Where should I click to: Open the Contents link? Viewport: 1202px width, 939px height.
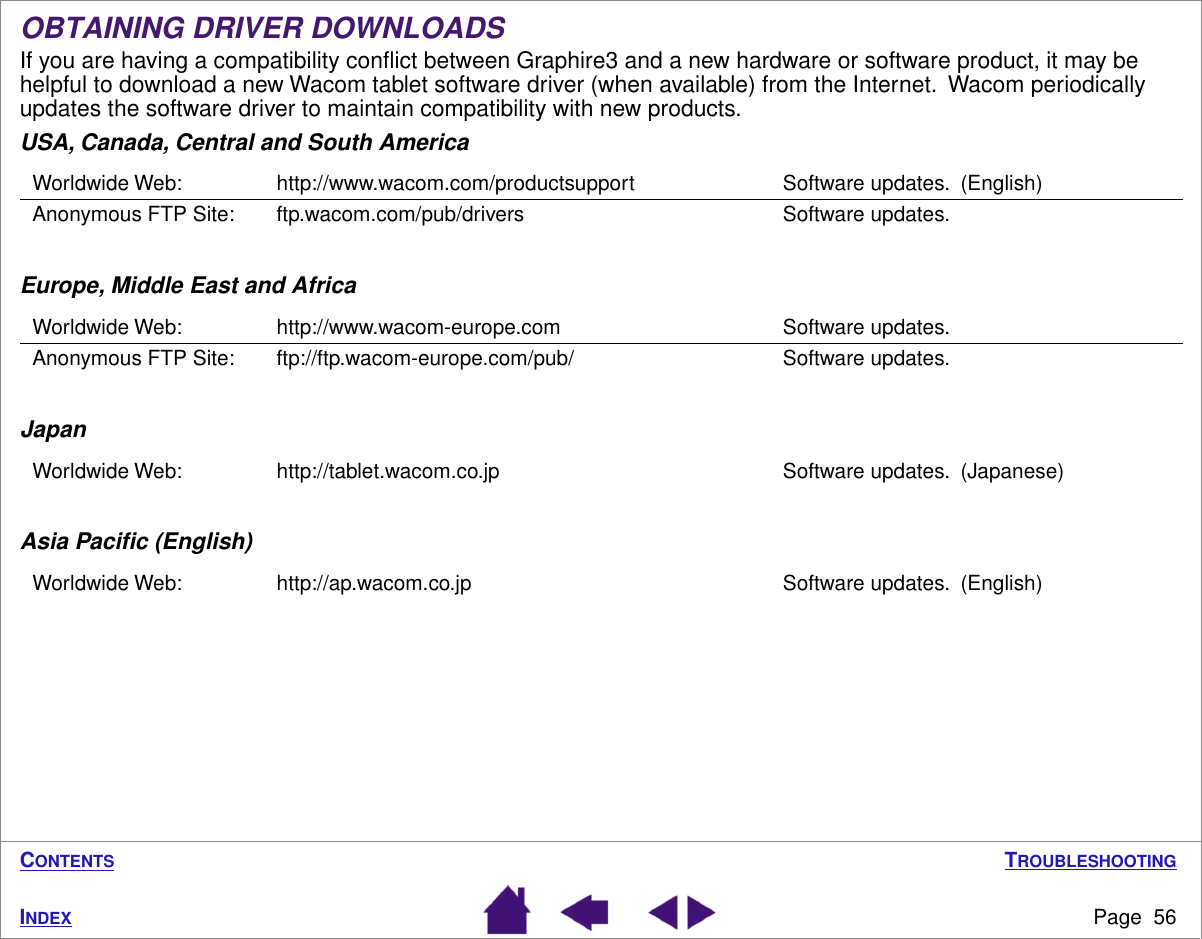pos(68,861)
